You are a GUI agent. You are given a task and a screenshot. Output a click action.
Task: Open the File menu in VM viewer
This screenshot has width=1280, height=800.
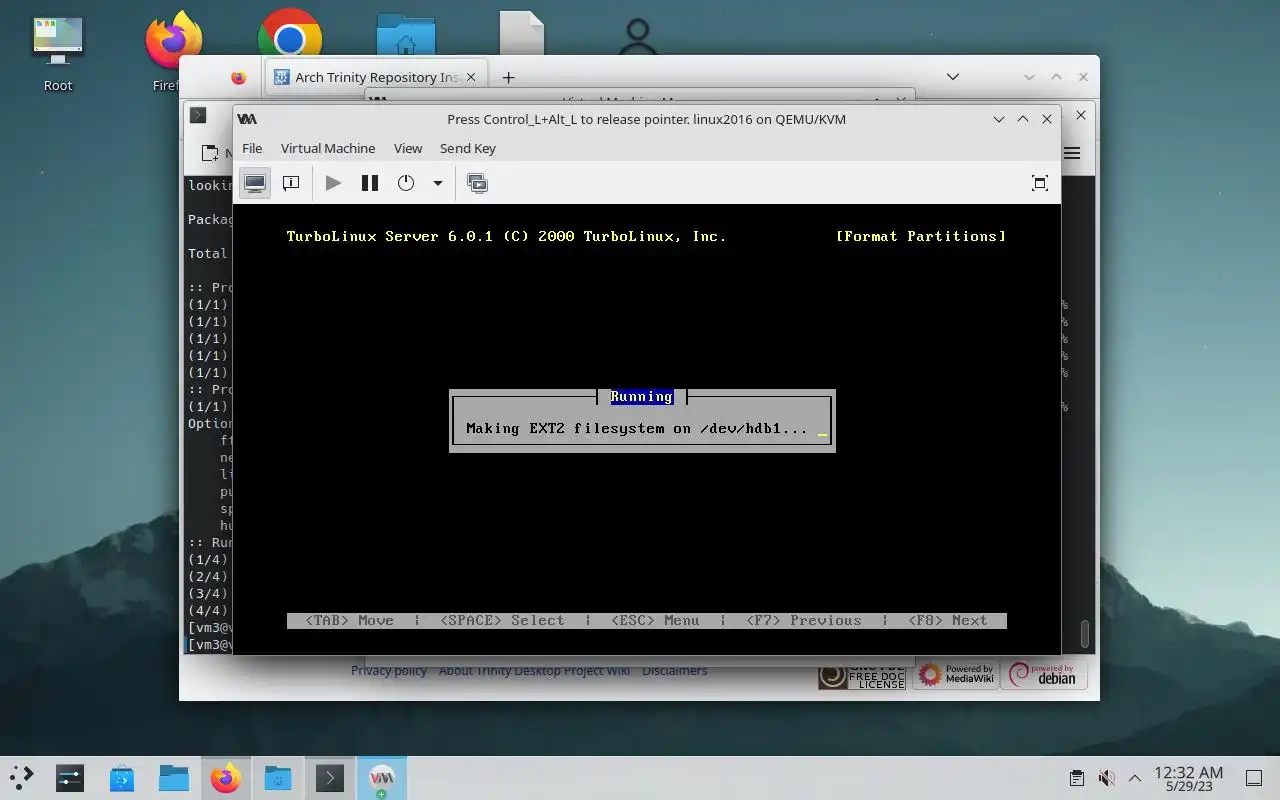point(252,148)
